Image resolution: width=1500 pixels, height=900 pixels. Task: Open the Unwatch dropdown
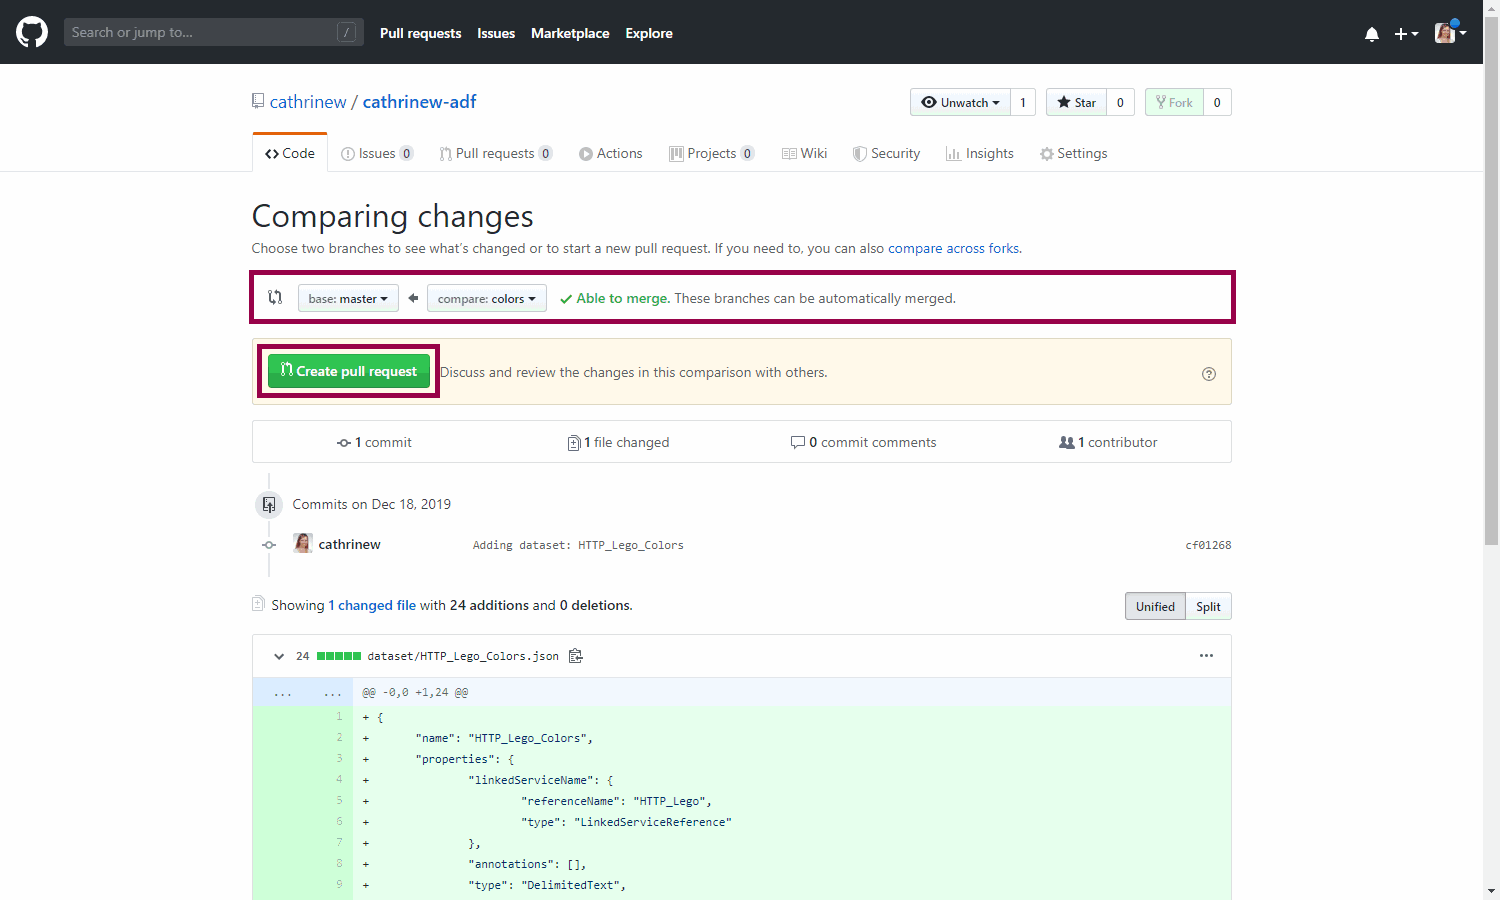click(960, 102)
